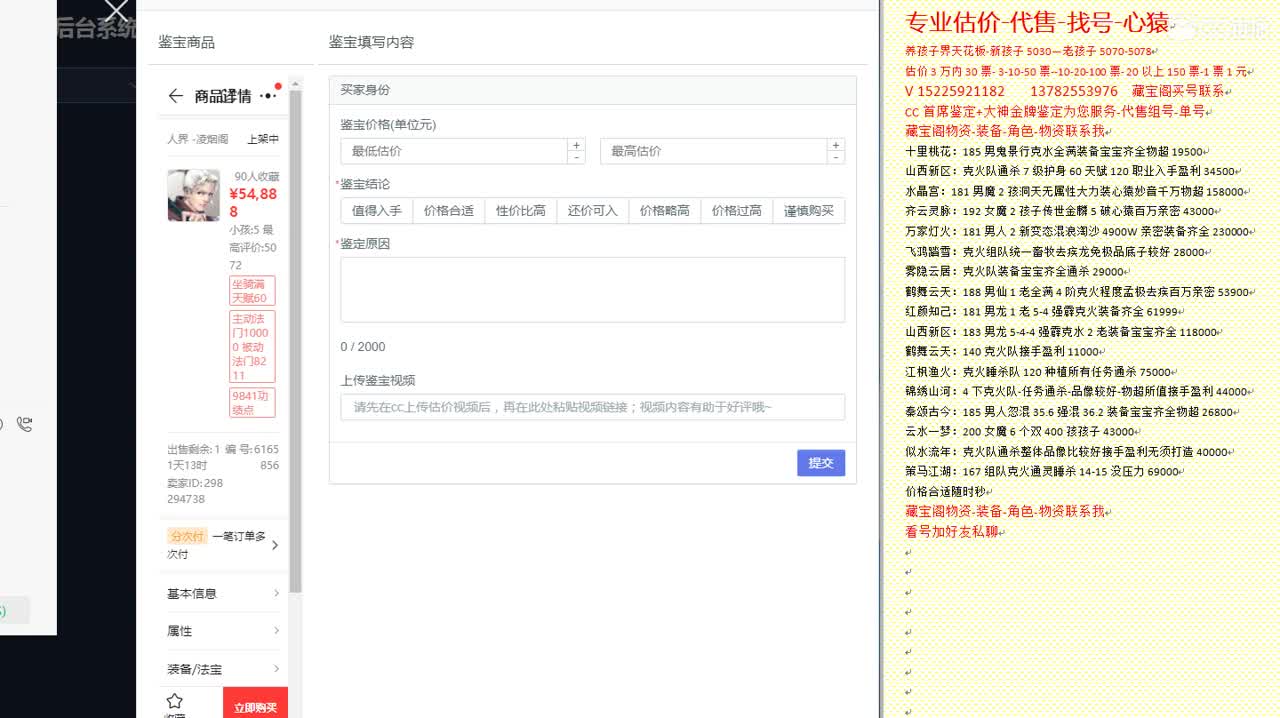The image size is (1280, 718).
Task: Click the 红颜知己 listing line in the document
Action: (1044, 312)
